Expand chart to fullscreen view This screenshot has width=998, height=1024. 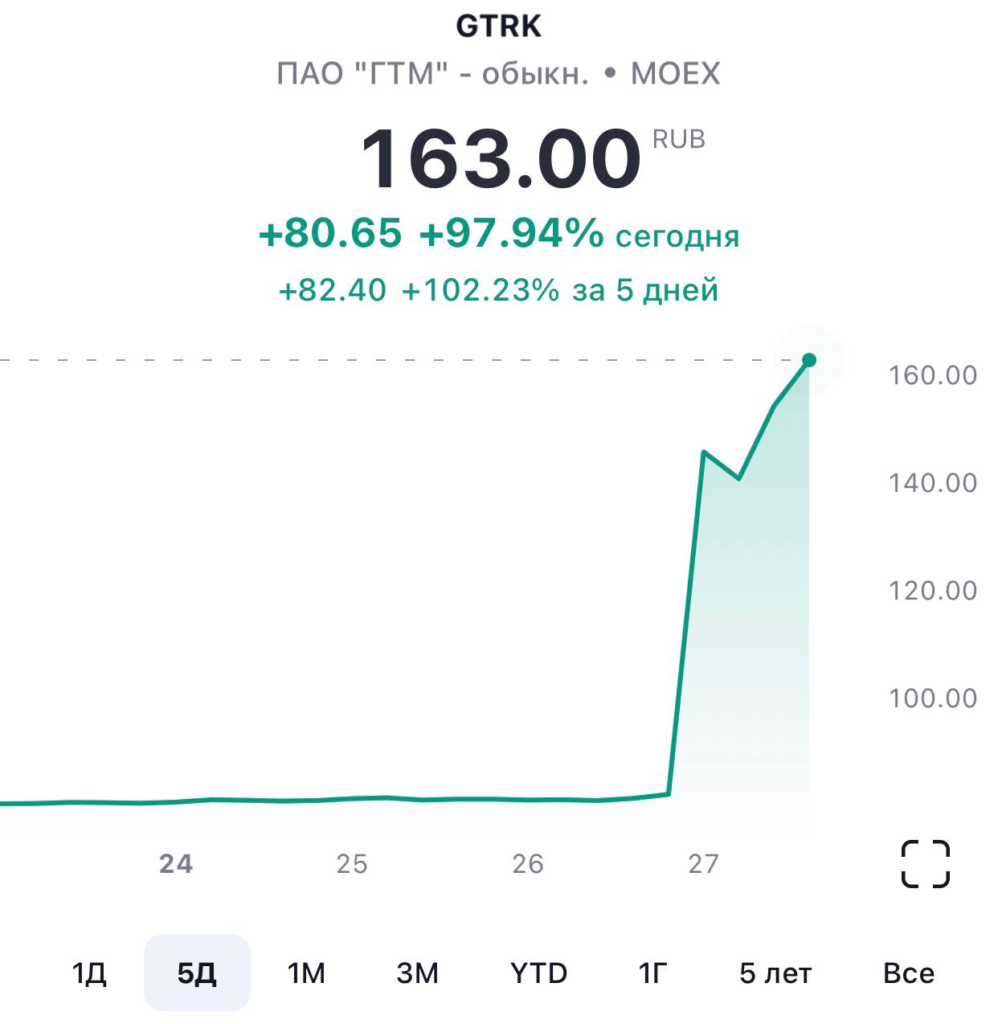[x=925, y=864]
